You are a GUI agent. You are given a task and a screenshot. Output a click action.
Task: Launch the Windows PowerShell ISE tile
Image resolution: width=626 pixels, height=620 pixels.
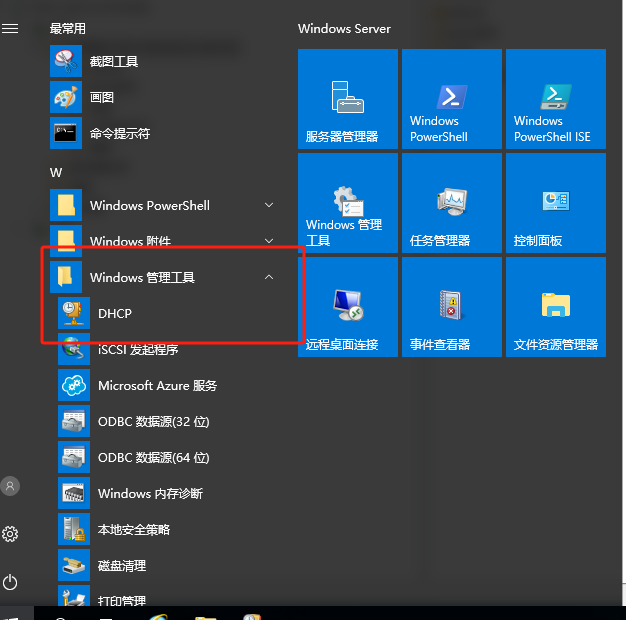coord(556,99)
